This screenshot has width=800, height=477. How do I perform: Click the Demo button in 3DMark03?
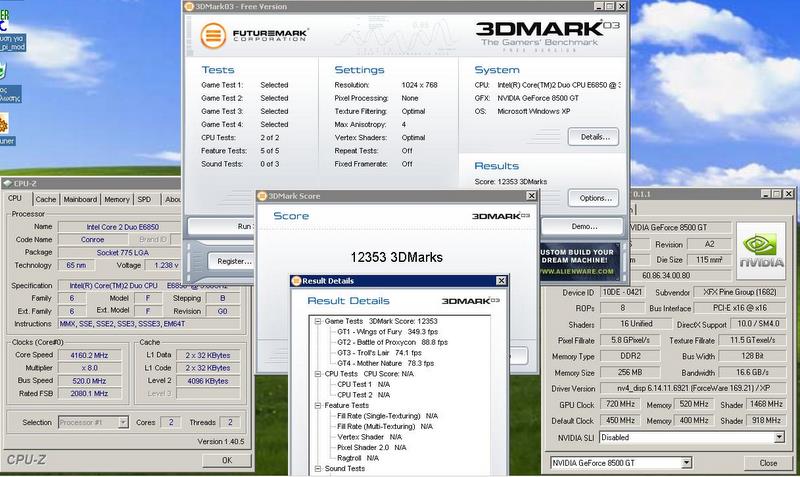coord(582,226)
